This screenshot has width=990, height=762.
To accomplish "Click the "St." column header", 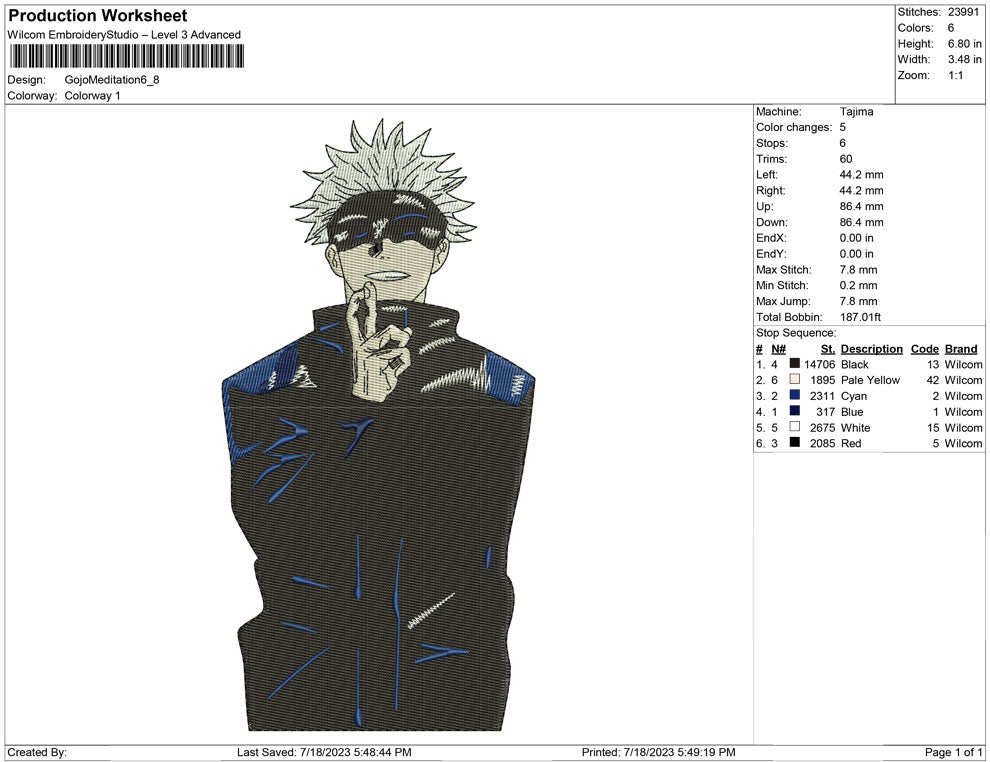I will point(828,349).
